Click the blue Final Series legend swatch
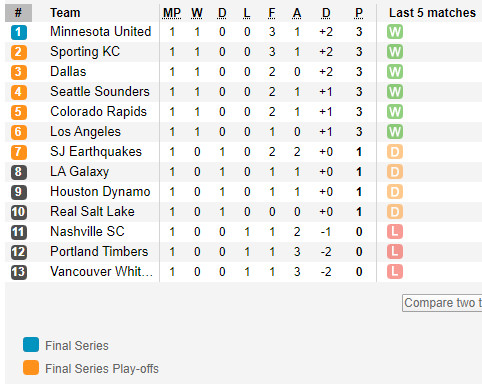 tap(31, 345)
